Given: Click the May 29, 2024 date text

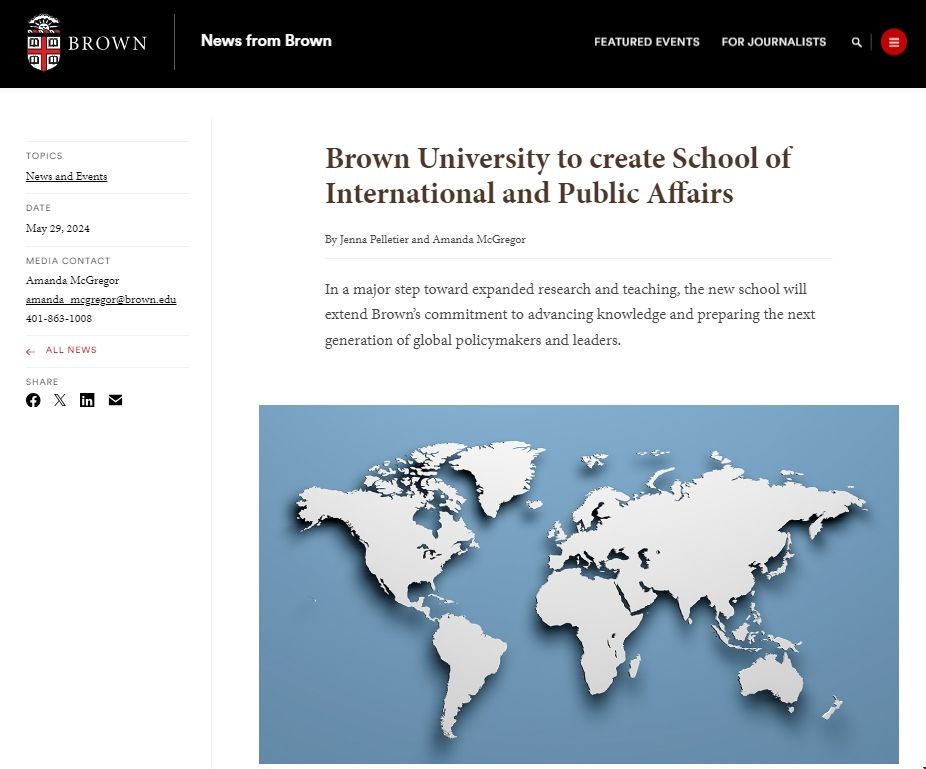Looking at the screenshot, I should 58,228.
